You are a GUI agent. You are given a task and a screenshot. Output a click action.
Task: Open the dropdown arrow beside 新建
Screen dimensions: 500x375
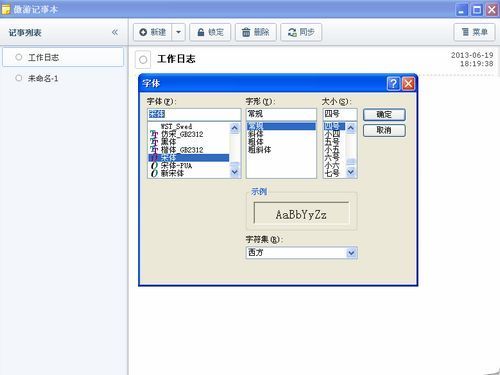[x=178, y=32]
